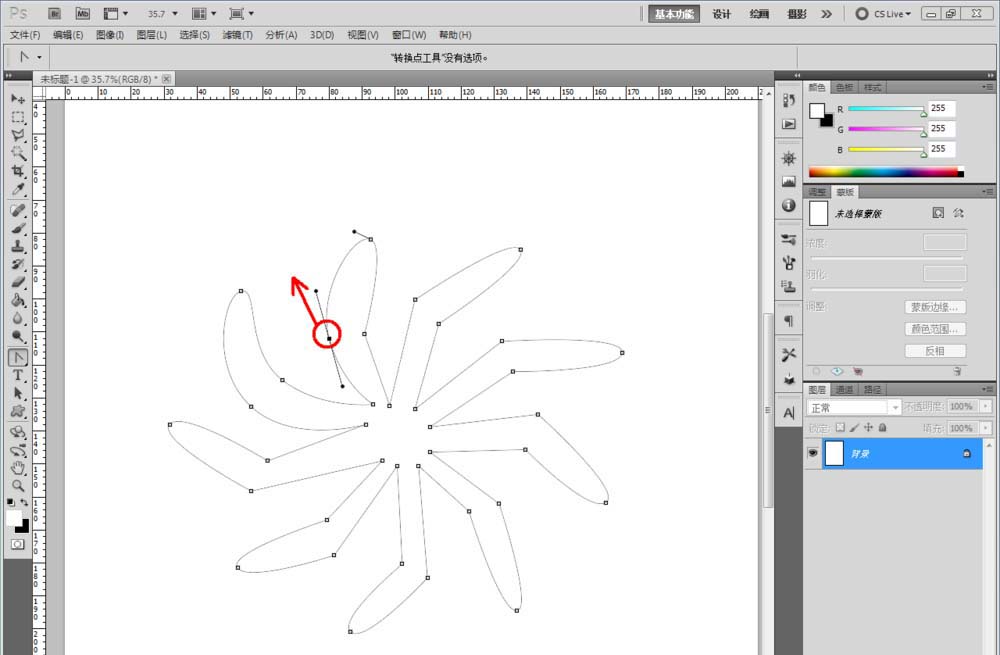
Task: Select the Rectangular Marquee tool
Action: 18,117
